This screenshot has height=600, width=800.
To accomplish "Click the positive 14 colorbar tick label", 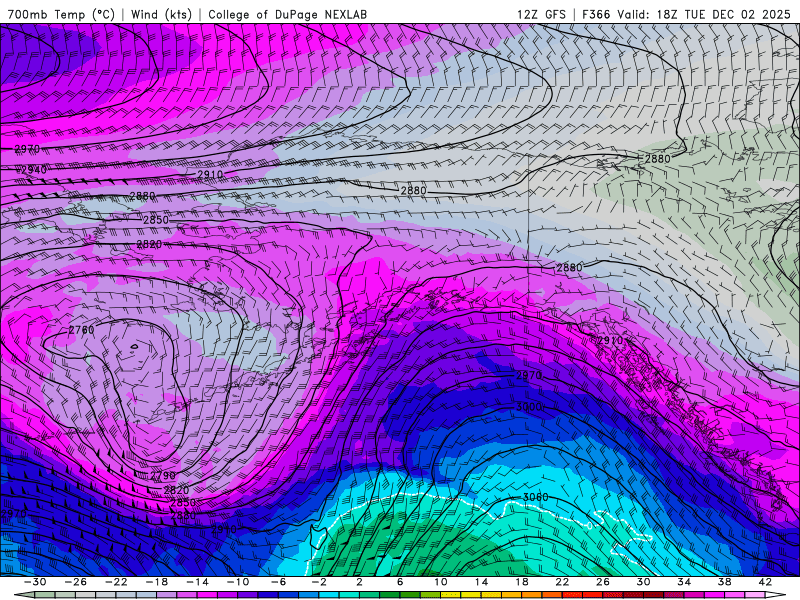I will [x=481, y=582].
